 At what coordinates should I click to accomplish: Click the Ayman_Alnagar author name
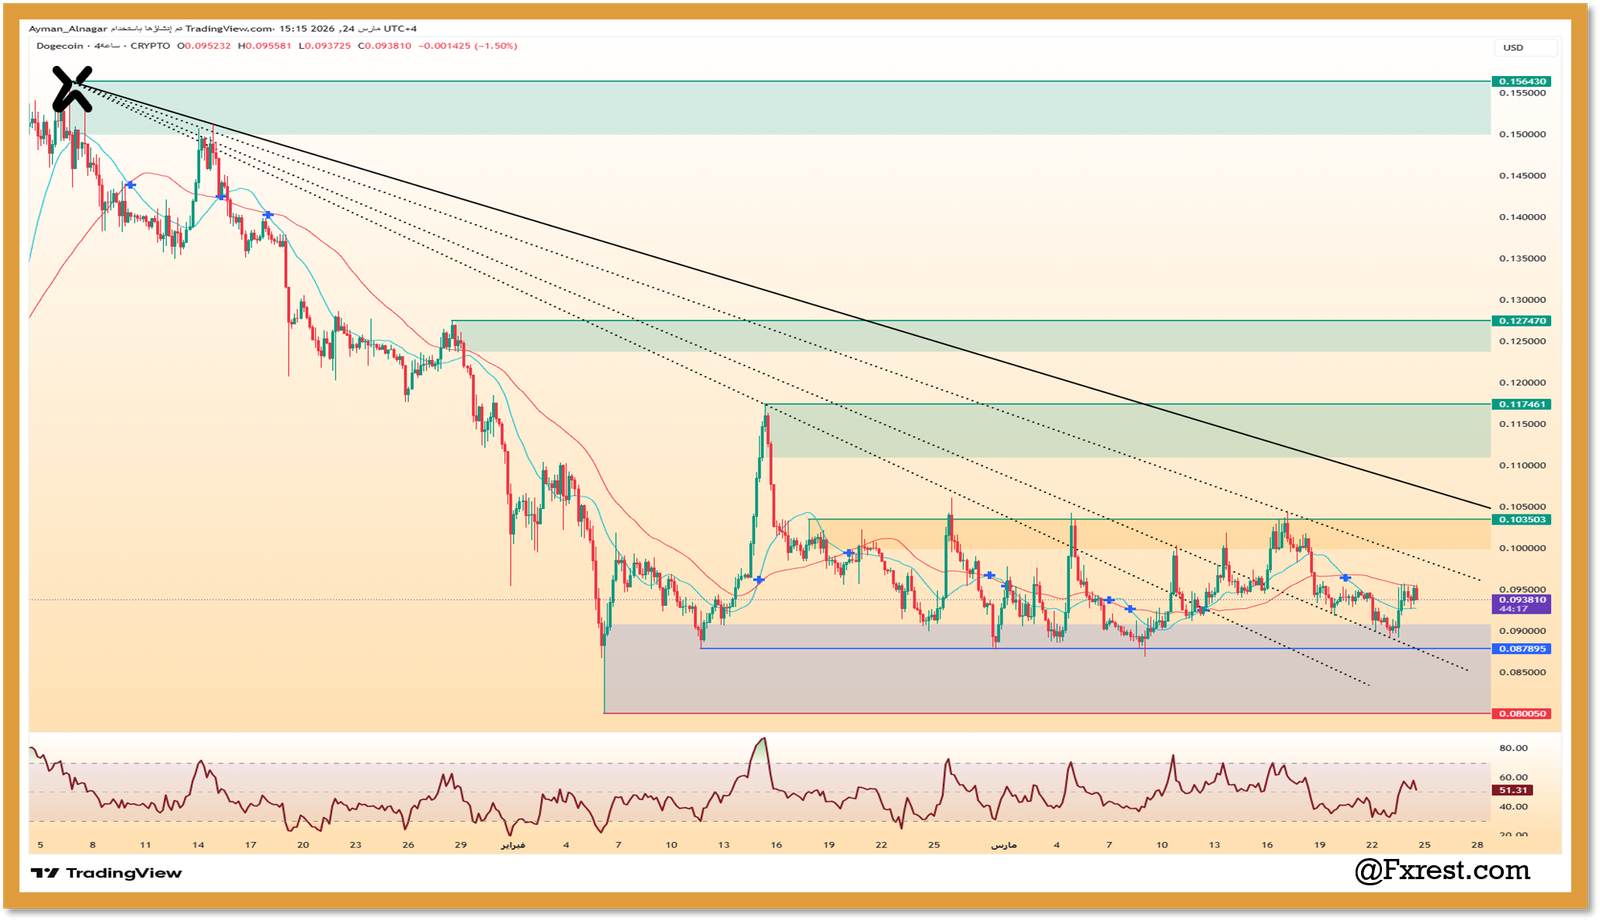coord(68,29)
